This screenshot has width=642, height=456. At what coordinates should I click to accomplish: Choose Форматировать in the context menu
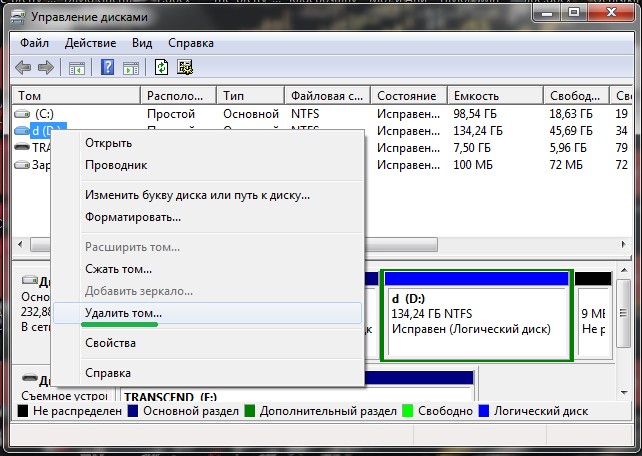click(x=208, y=217)
